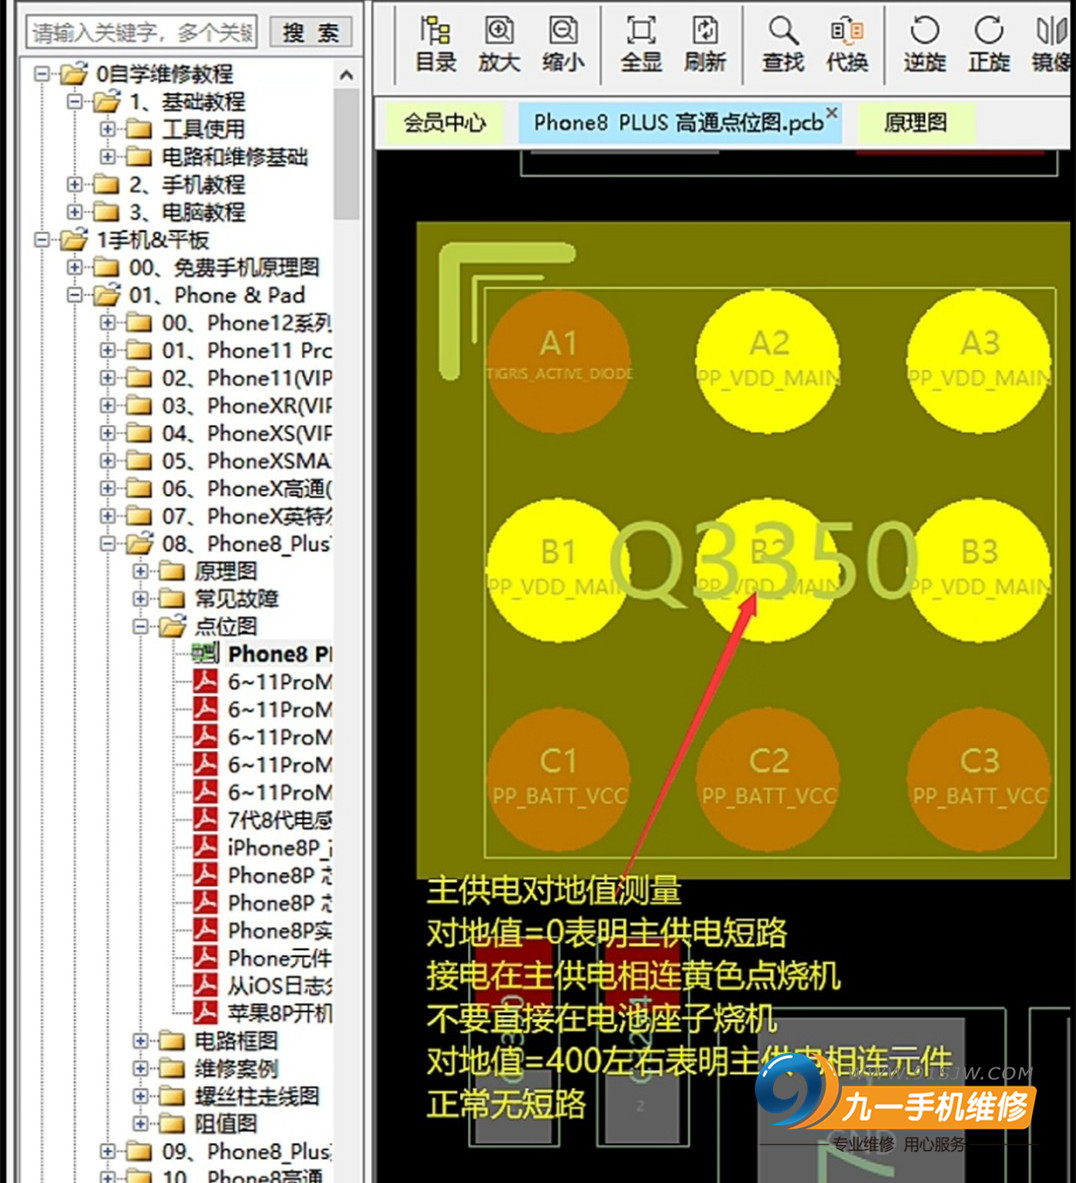Switch to the Phone8 PLUS 高通点位图.pcb tab
1076x1183 pixels.
tap(678, 122)
